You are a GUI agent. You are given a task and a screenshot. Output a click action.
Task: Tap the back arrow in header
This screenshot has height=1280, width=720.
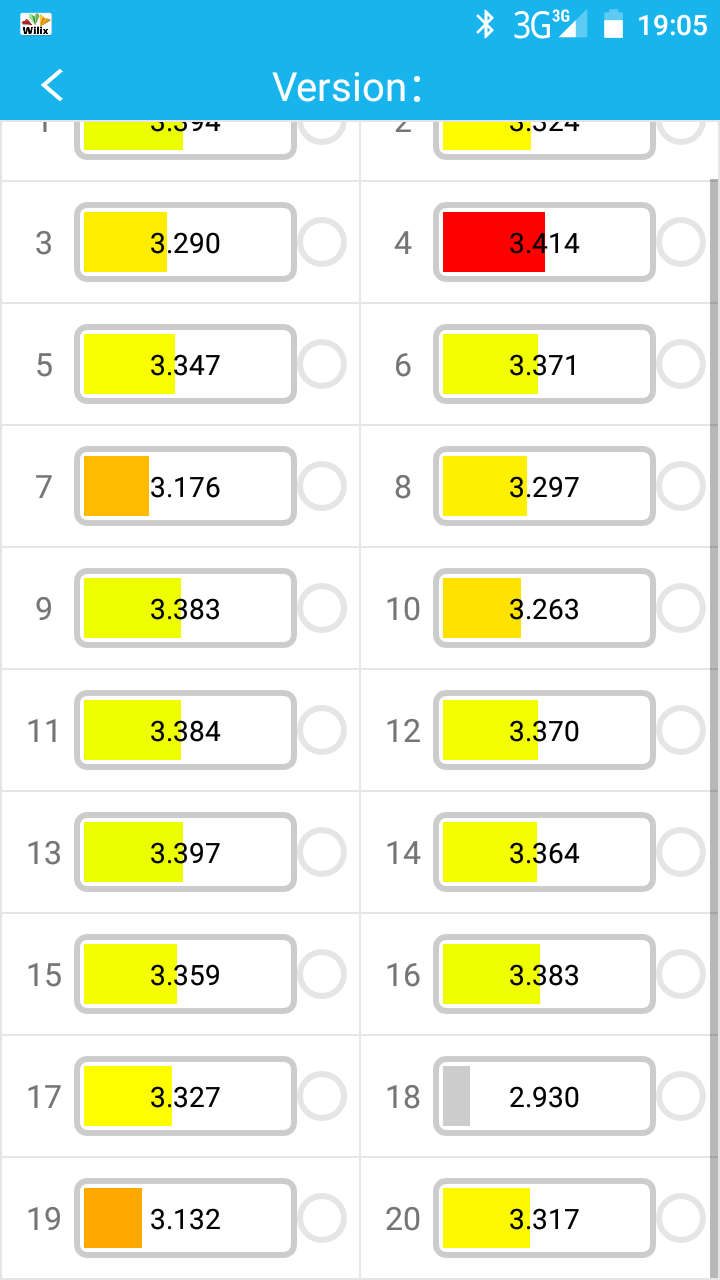[52, 86]
